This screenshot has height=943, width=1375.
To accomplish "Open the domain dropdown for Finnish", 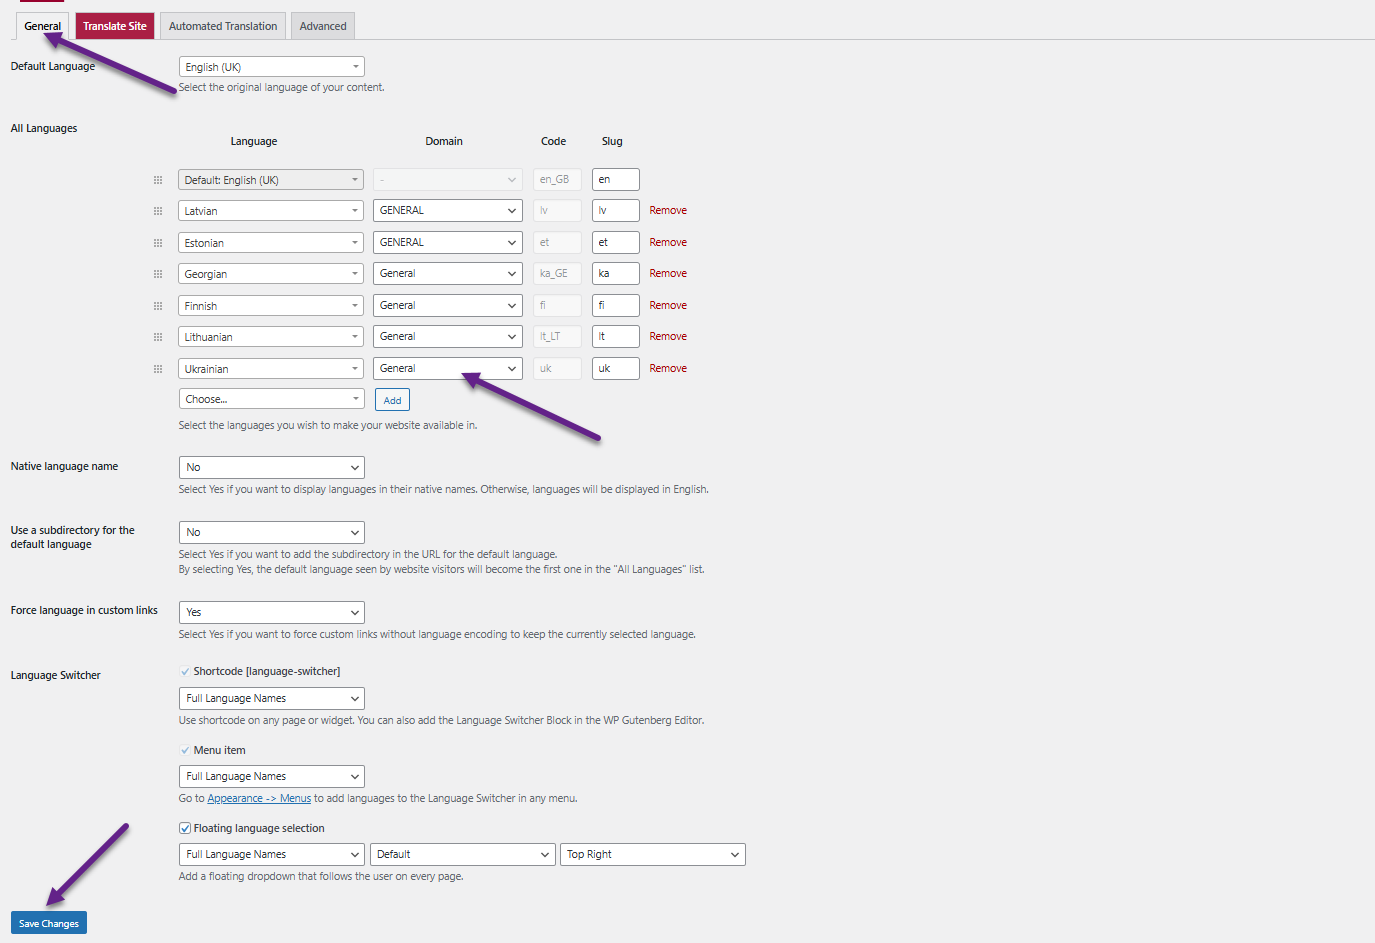I will (x=448, y=305).
